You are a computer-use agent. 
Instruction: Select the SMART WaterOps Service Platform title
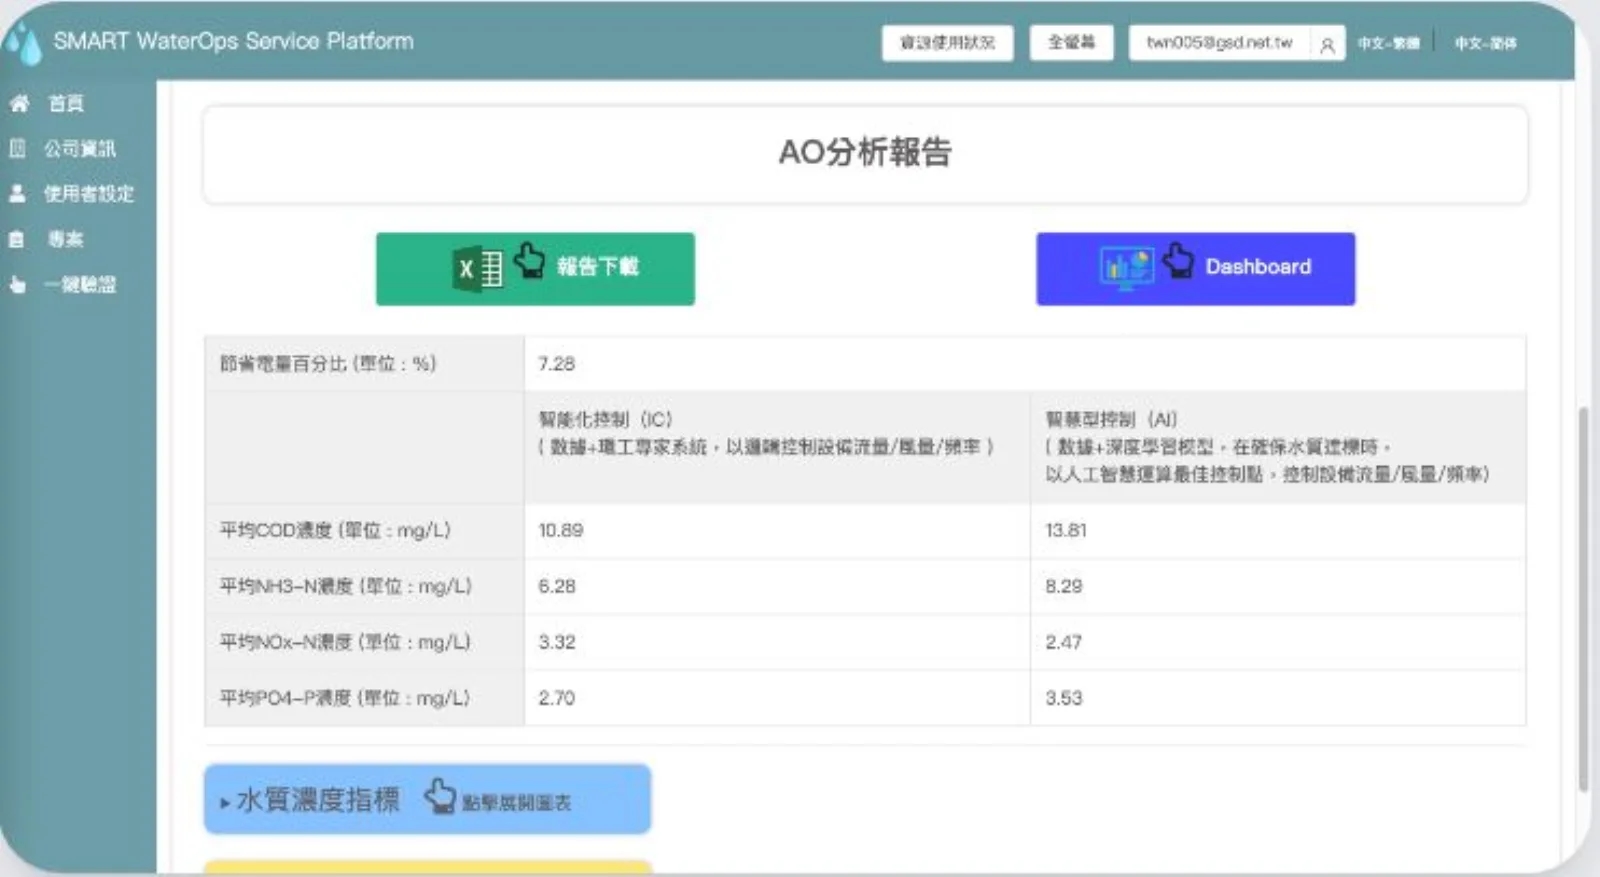click(233, 41)
